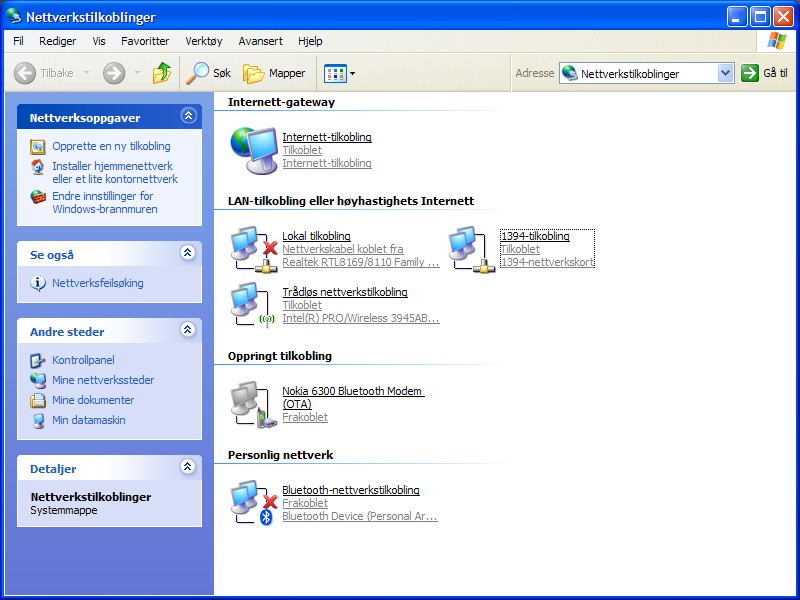Open the Views dropdown arrow
The height and width of the screenshot is (600, 800).
click(x=352, y=73)
